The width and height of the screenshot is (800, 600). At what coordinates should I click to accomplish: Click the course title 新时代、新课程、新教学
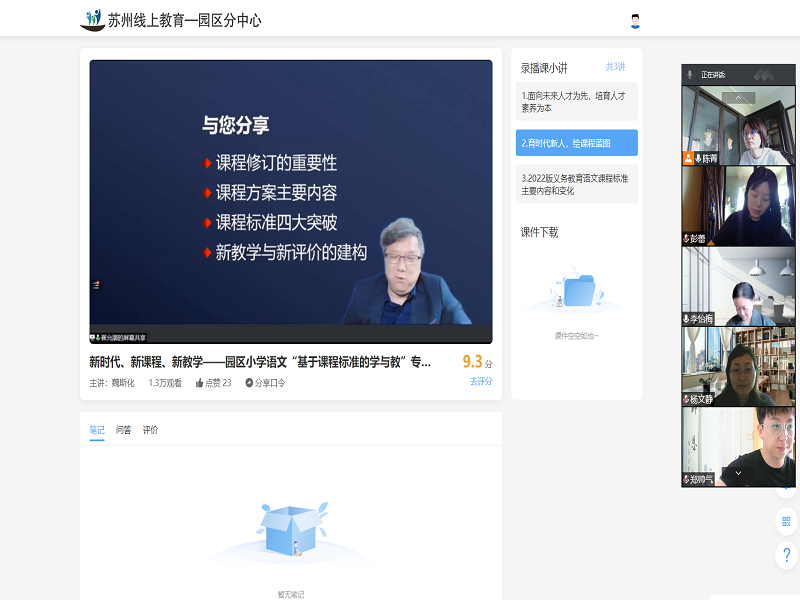point(260,362)
